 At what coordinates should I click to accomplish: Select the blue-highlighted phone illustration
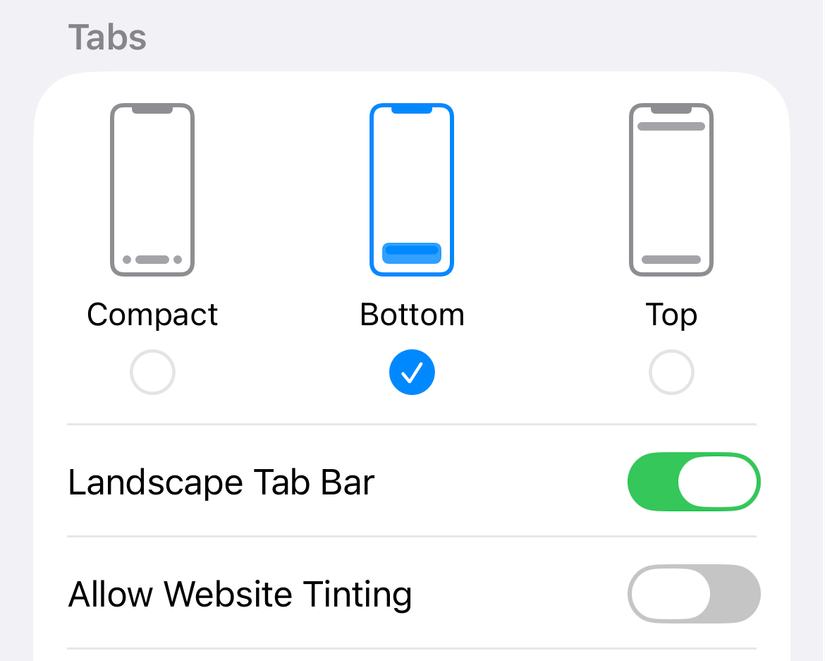(x=411, y=188)
